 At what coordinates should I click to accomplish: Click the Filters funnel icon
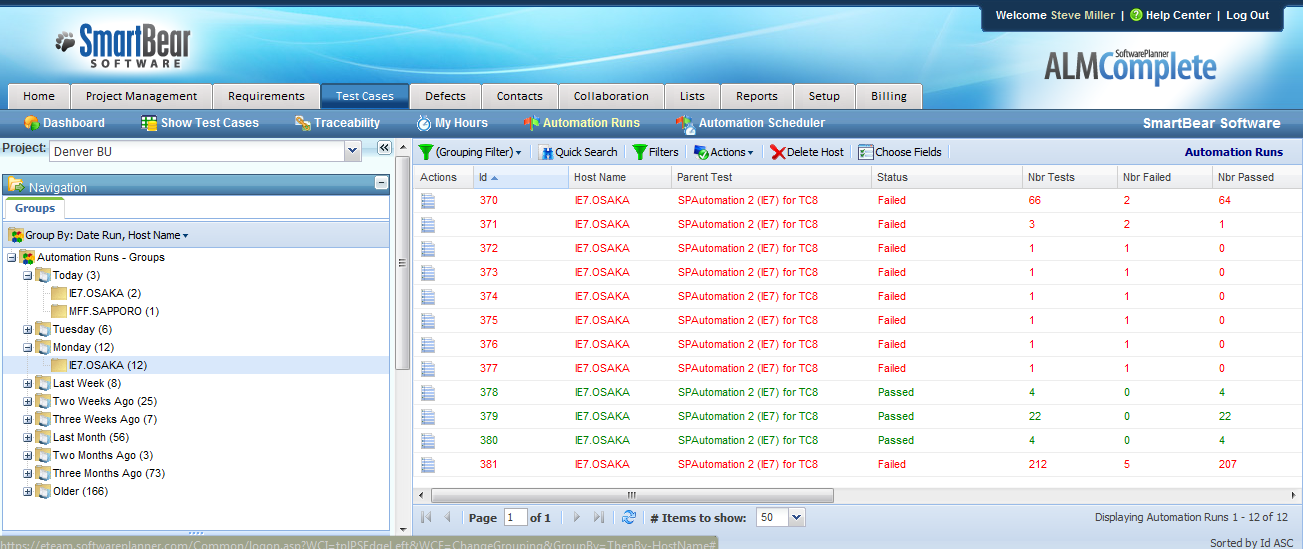pos(639,152)
